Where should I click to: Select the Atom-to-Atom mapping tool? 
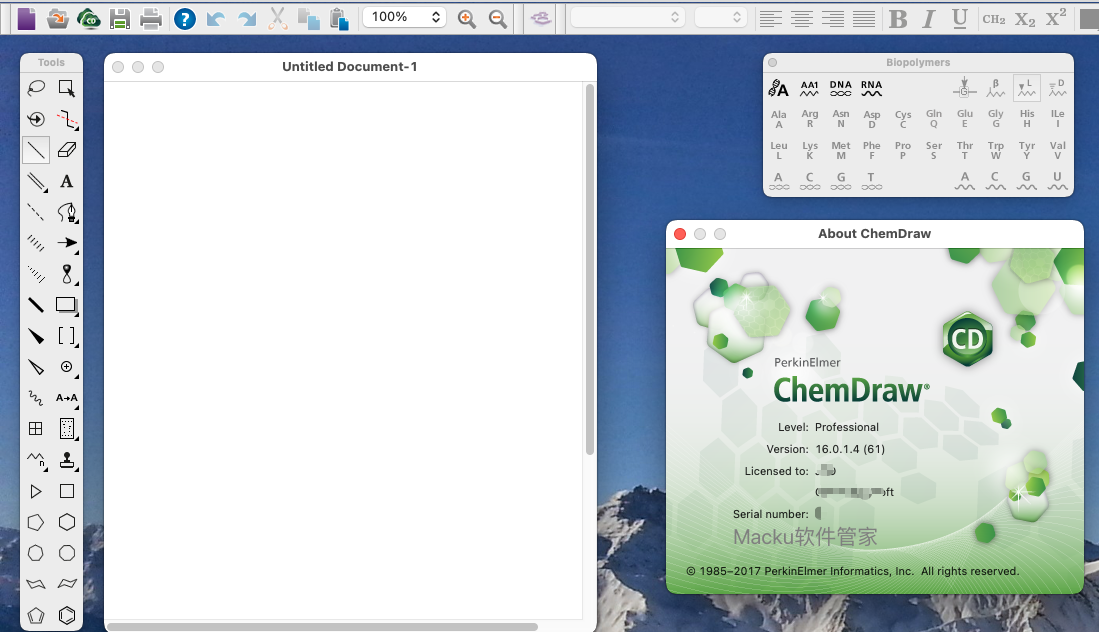click(x=67, y=398)
